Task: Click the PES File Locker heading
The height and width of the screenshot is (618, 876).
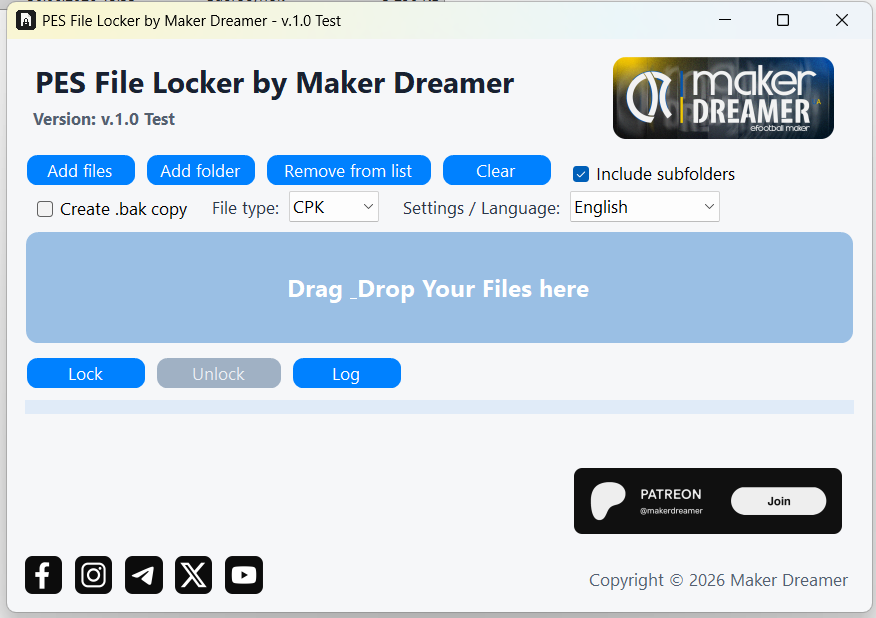Action: 274,83
